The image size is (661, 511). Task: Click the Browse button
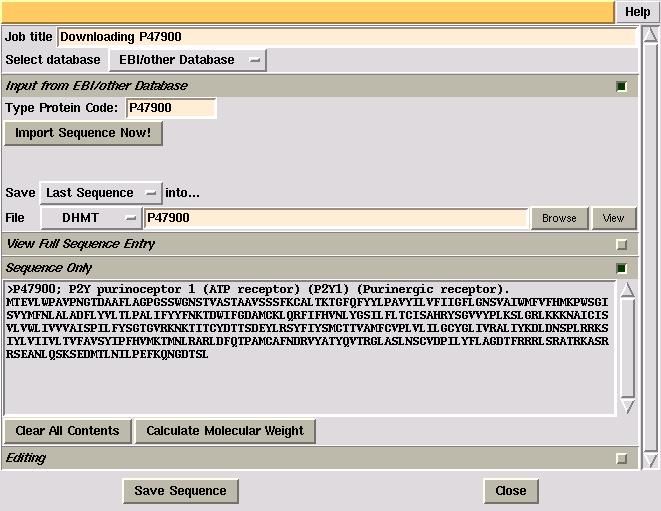coord(559,218)
